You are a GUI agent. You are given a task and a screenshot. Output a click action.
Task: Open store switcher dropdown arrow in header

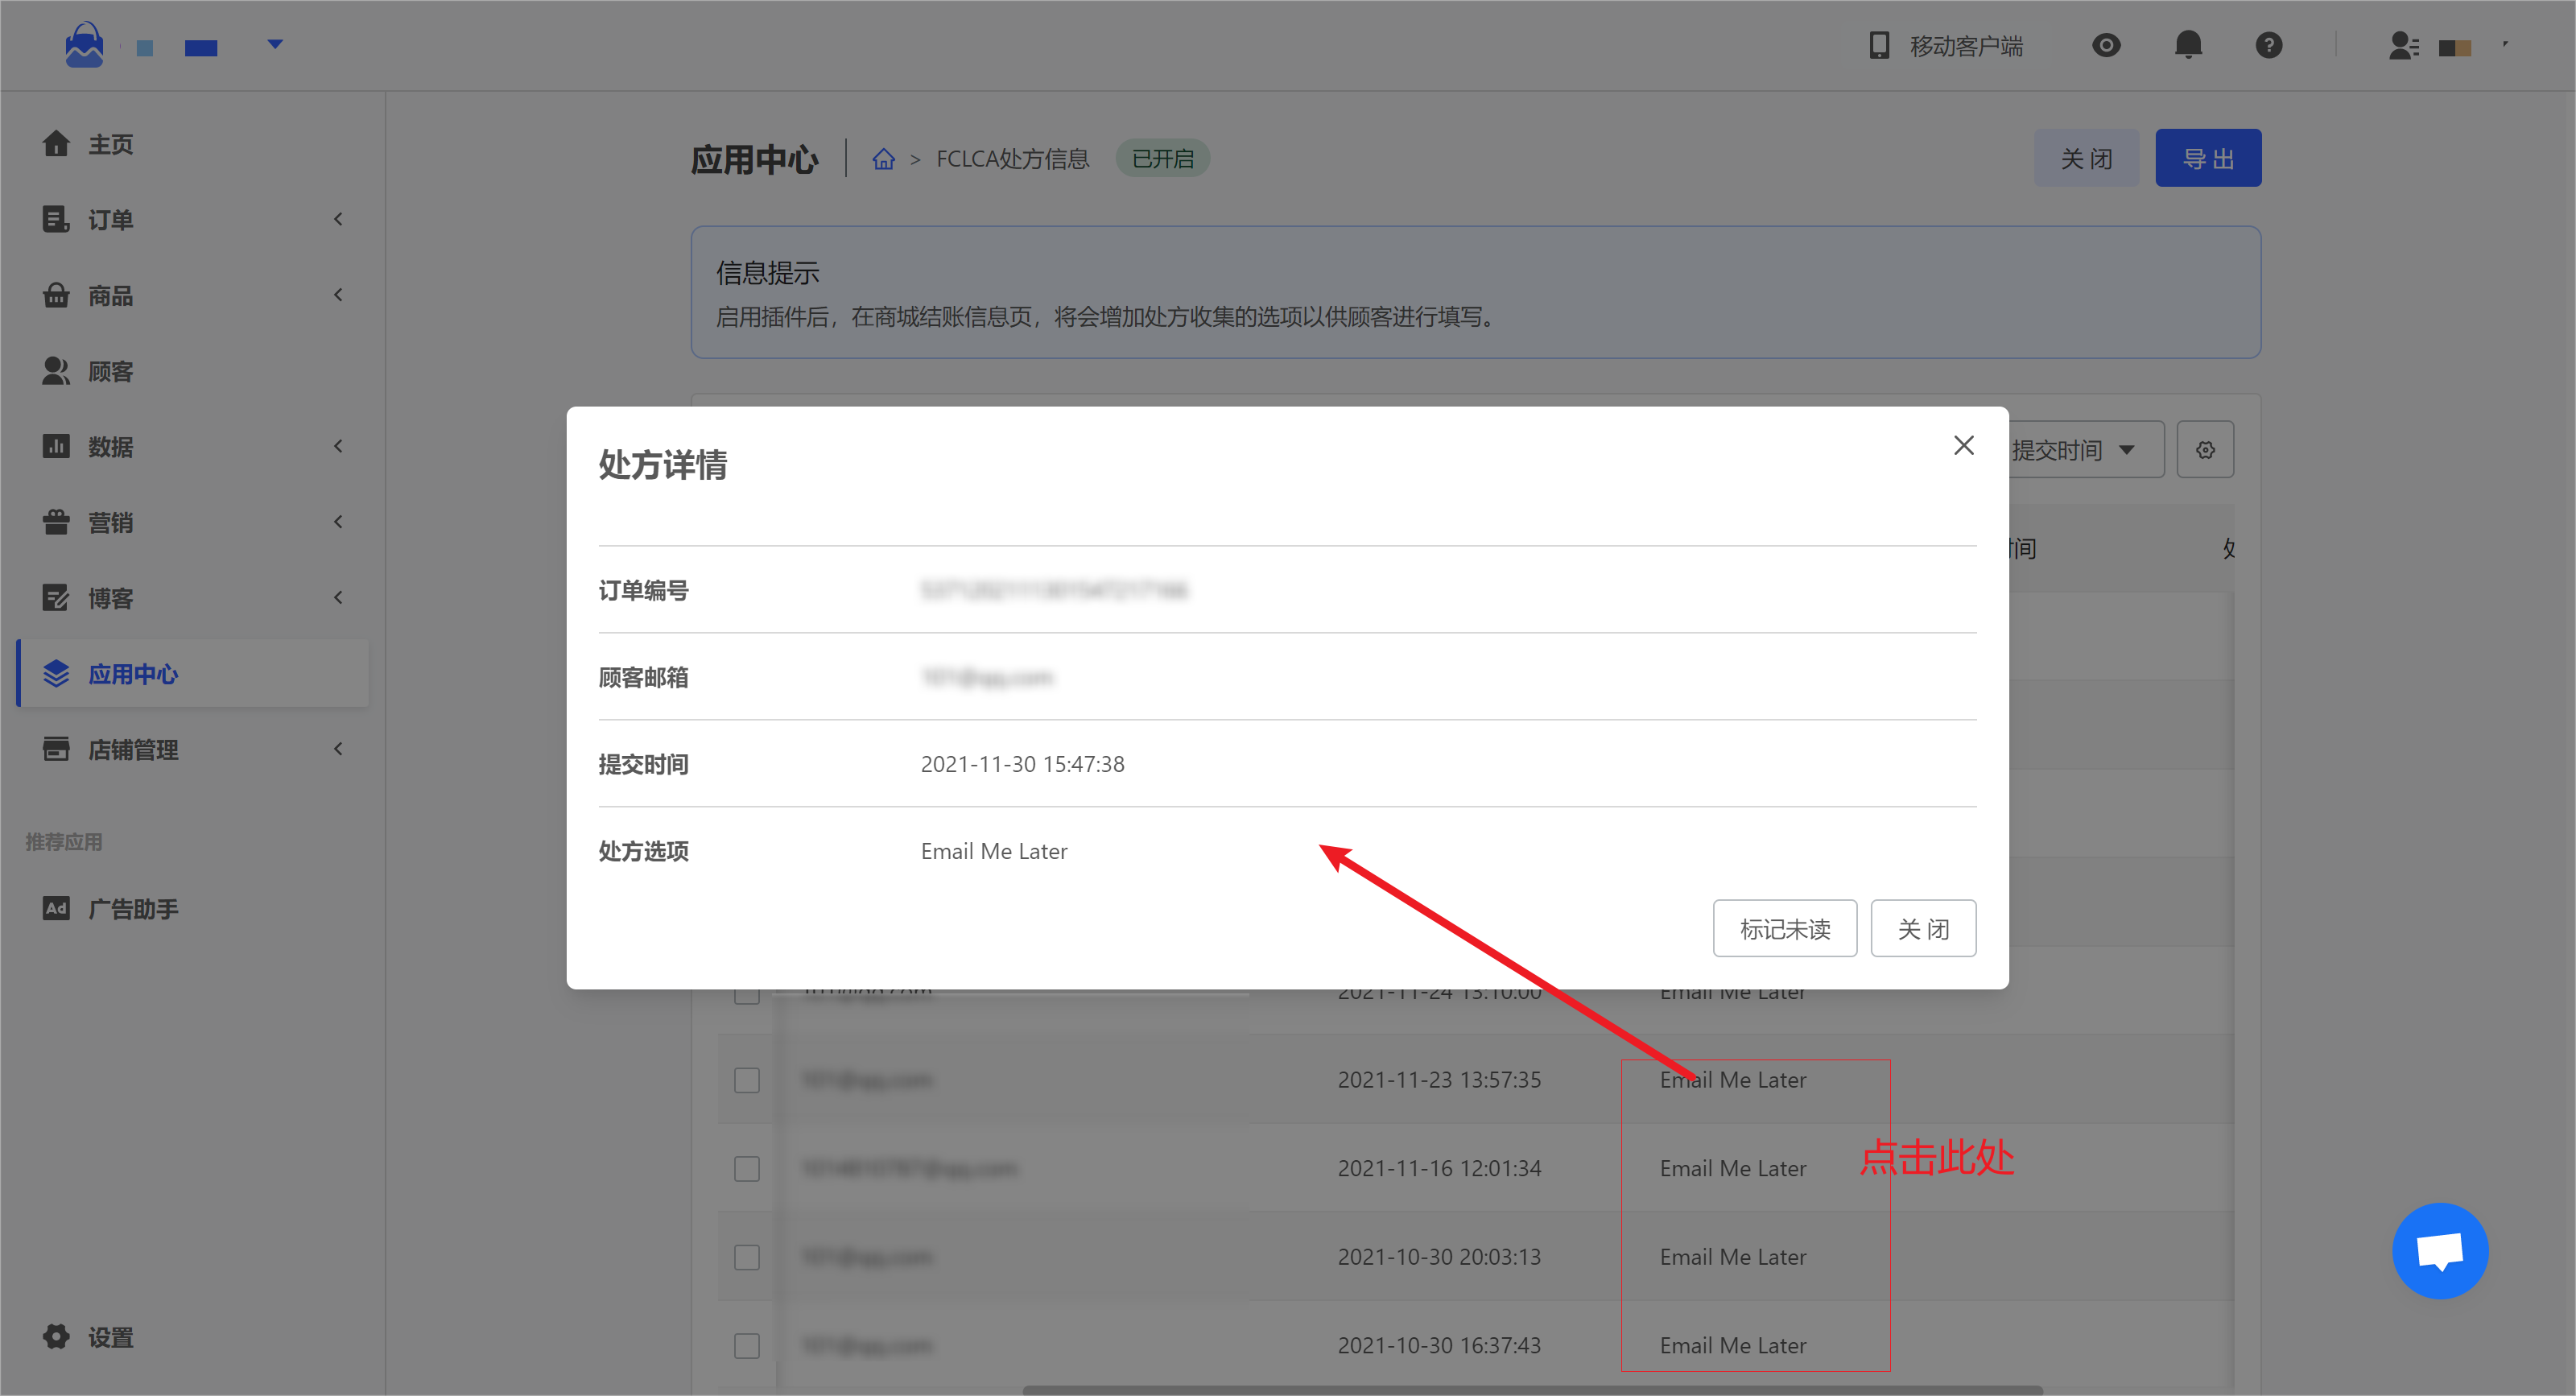click(x=275, y=44)
